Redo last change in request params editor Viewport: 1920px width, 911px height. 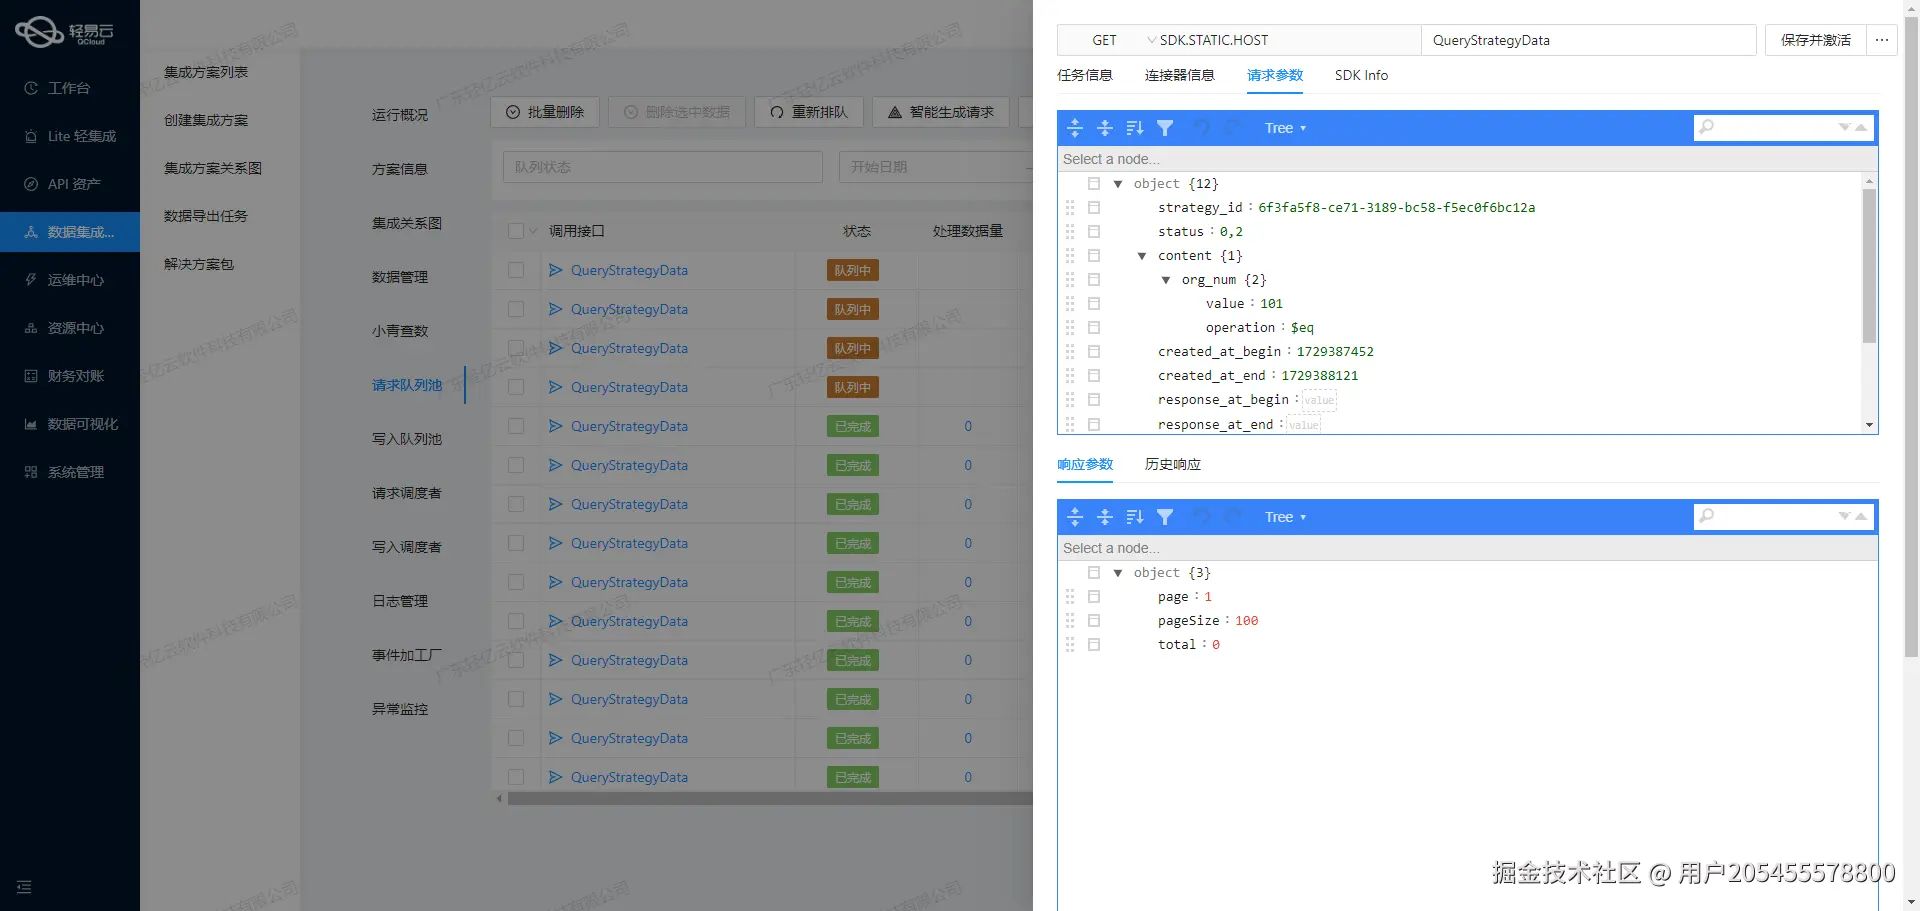(1233, 128)
